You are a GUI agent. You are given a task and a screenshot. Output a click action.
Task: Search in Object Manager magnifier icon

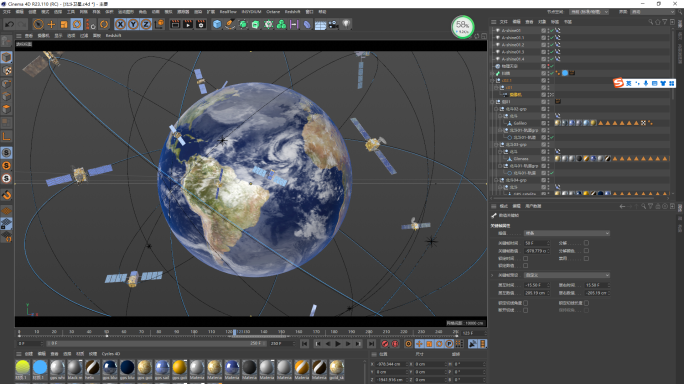(x=650, y=22)
